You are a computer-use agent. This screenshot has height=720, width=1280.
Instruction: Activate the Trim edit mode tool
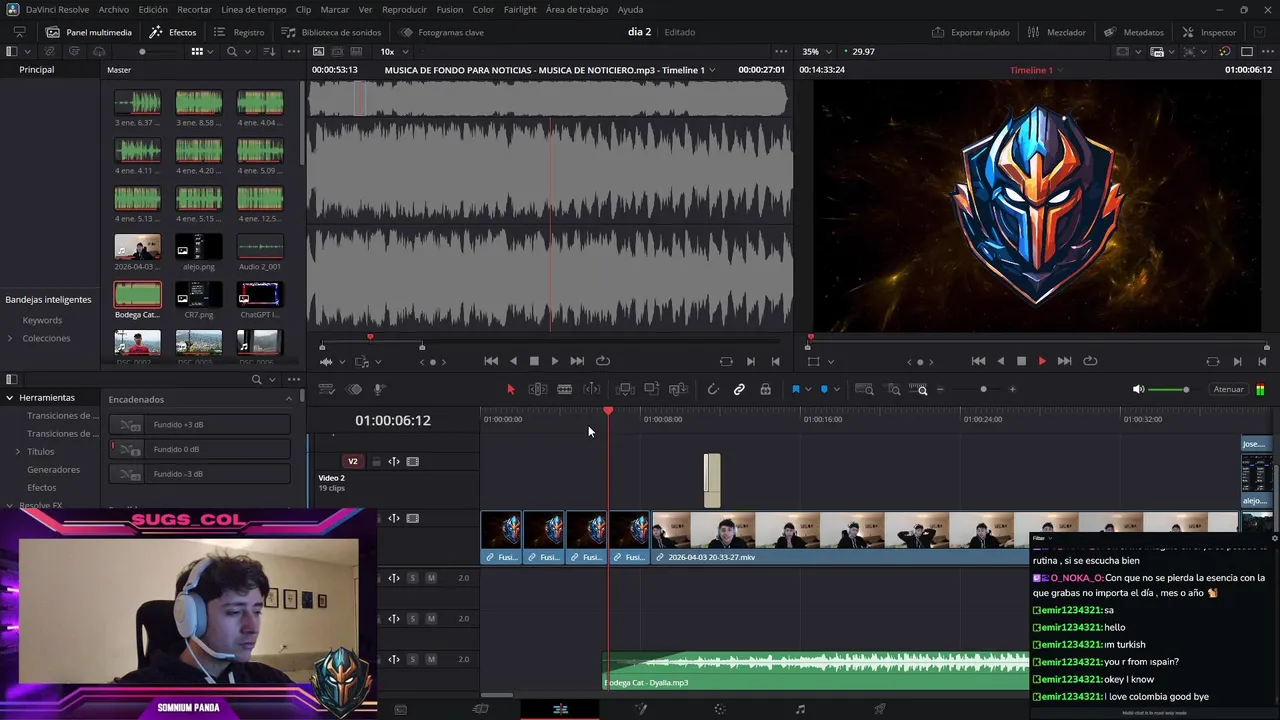(x=537, y=389)
